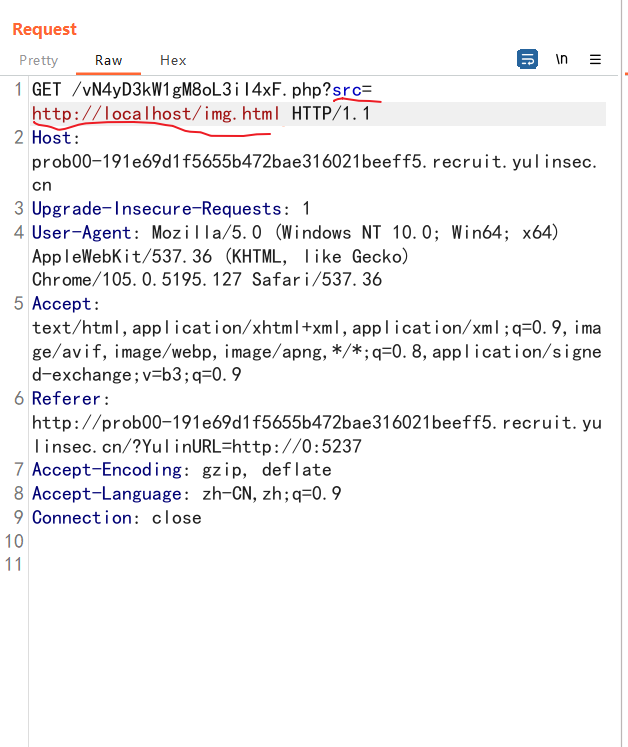Click the http://localhost/img.html URL value
Image resolution: width=628 pixels, height=747 pixels.
coord(156,114)
